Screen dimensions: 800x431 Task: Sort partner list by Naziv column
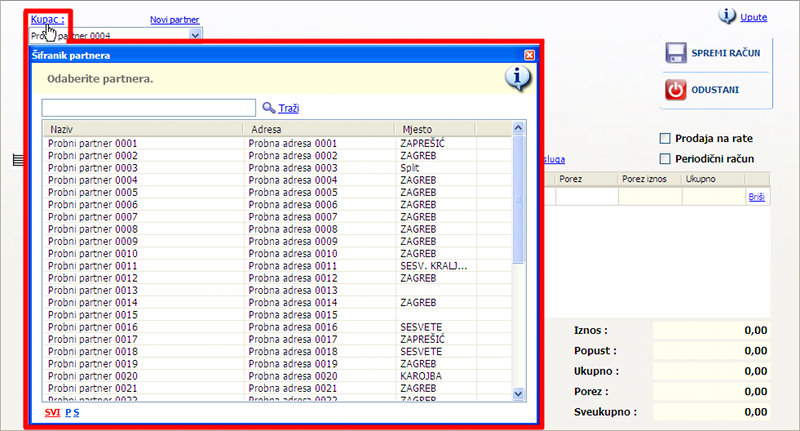point(142,129)
